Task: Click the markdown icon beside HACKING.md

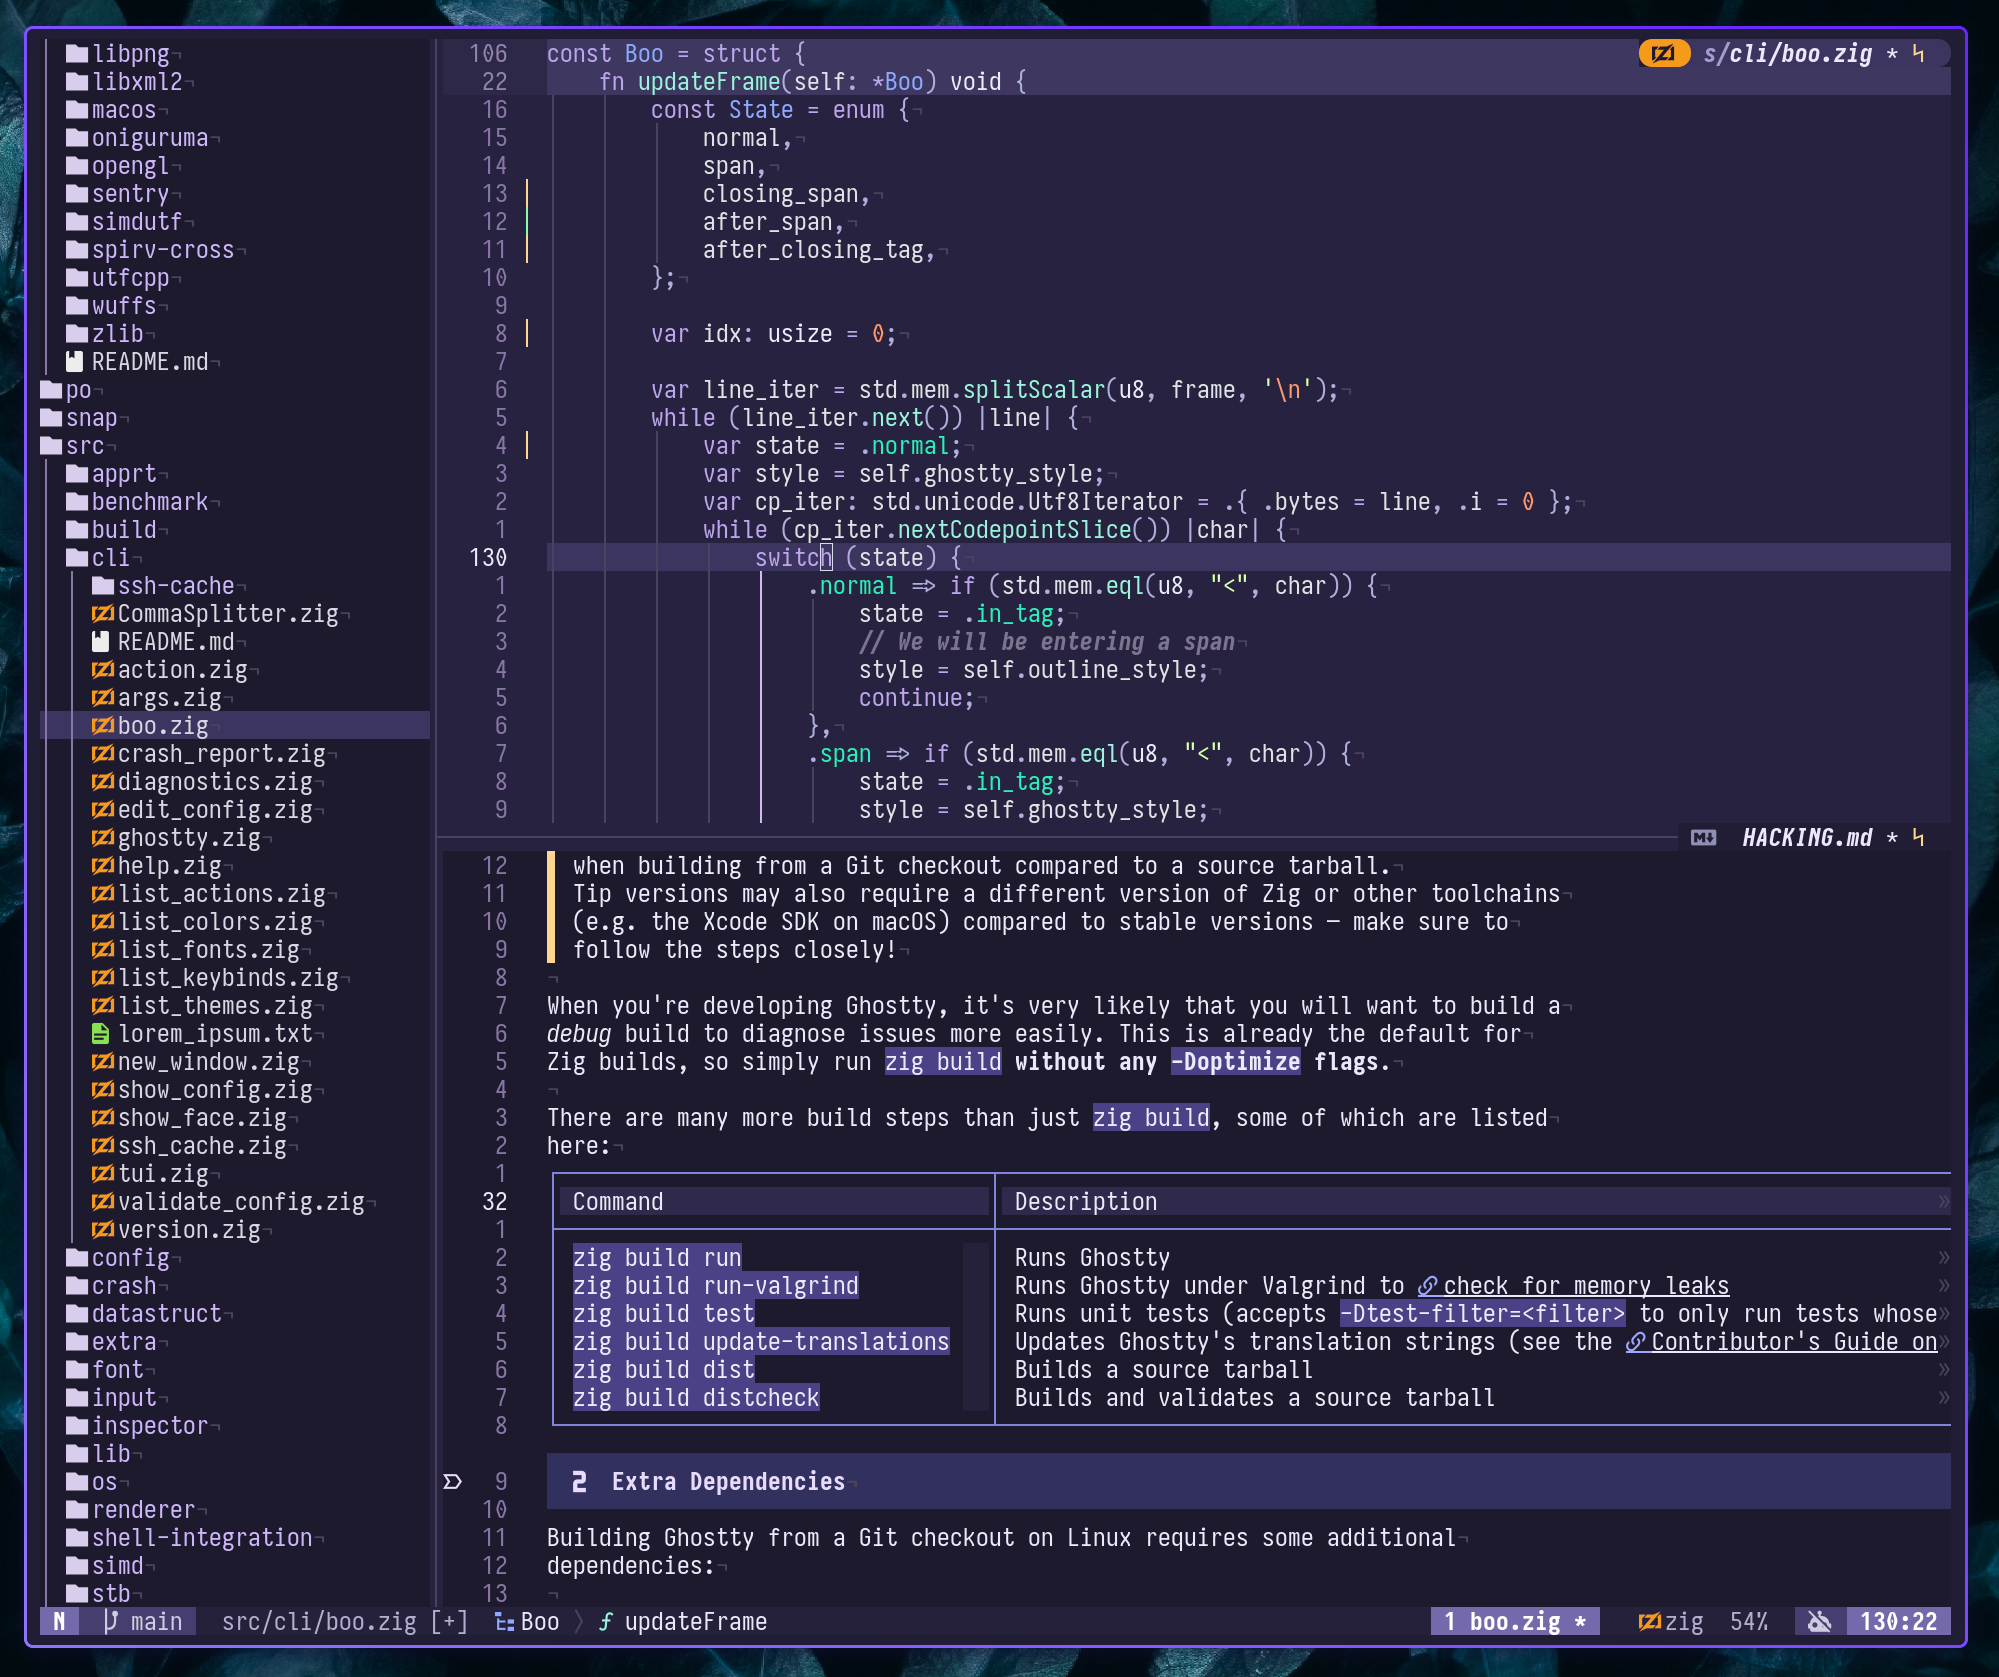Action: (1703, 838)
